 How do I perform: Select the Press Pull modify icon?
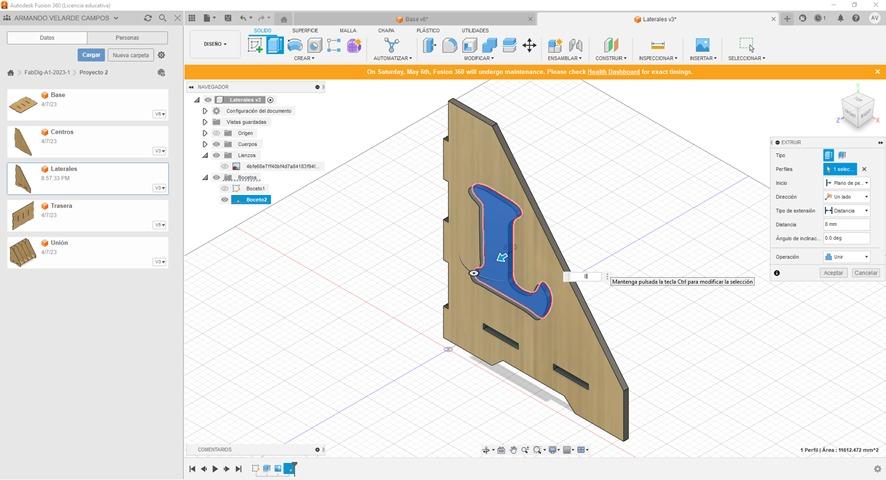coord(430,45)
